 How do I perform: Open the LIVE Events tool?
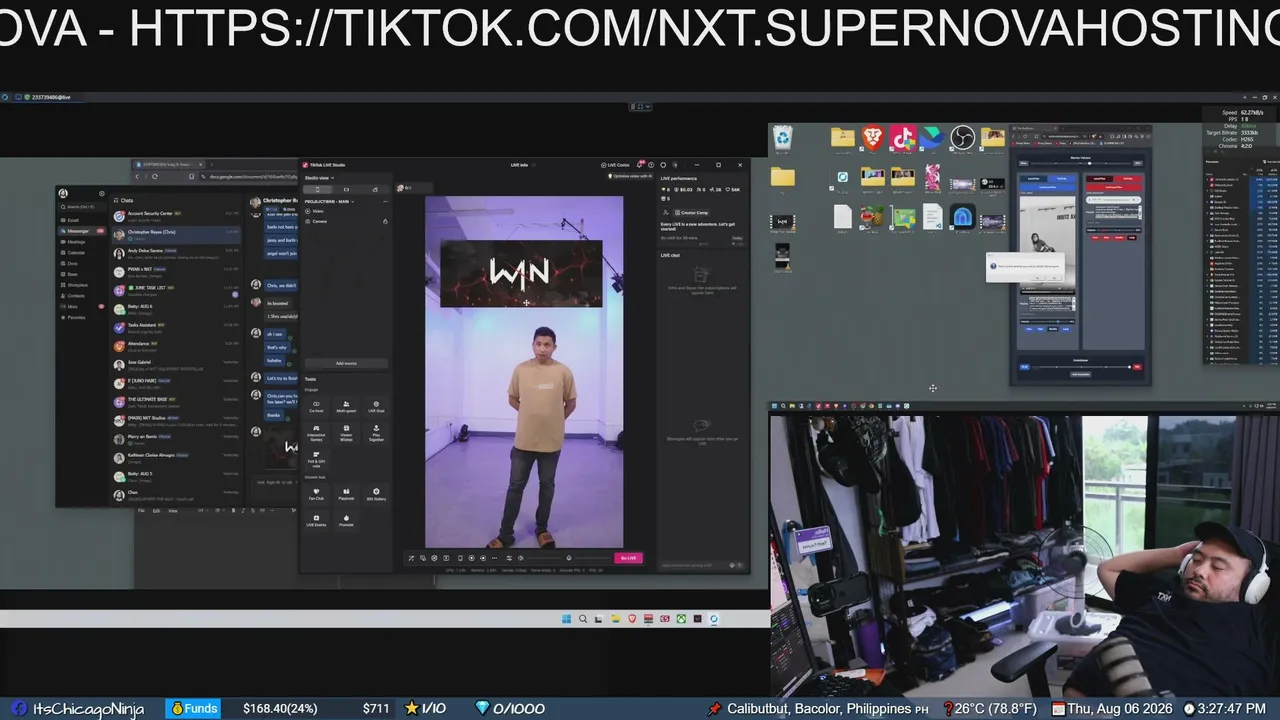(x=316, y=520)
